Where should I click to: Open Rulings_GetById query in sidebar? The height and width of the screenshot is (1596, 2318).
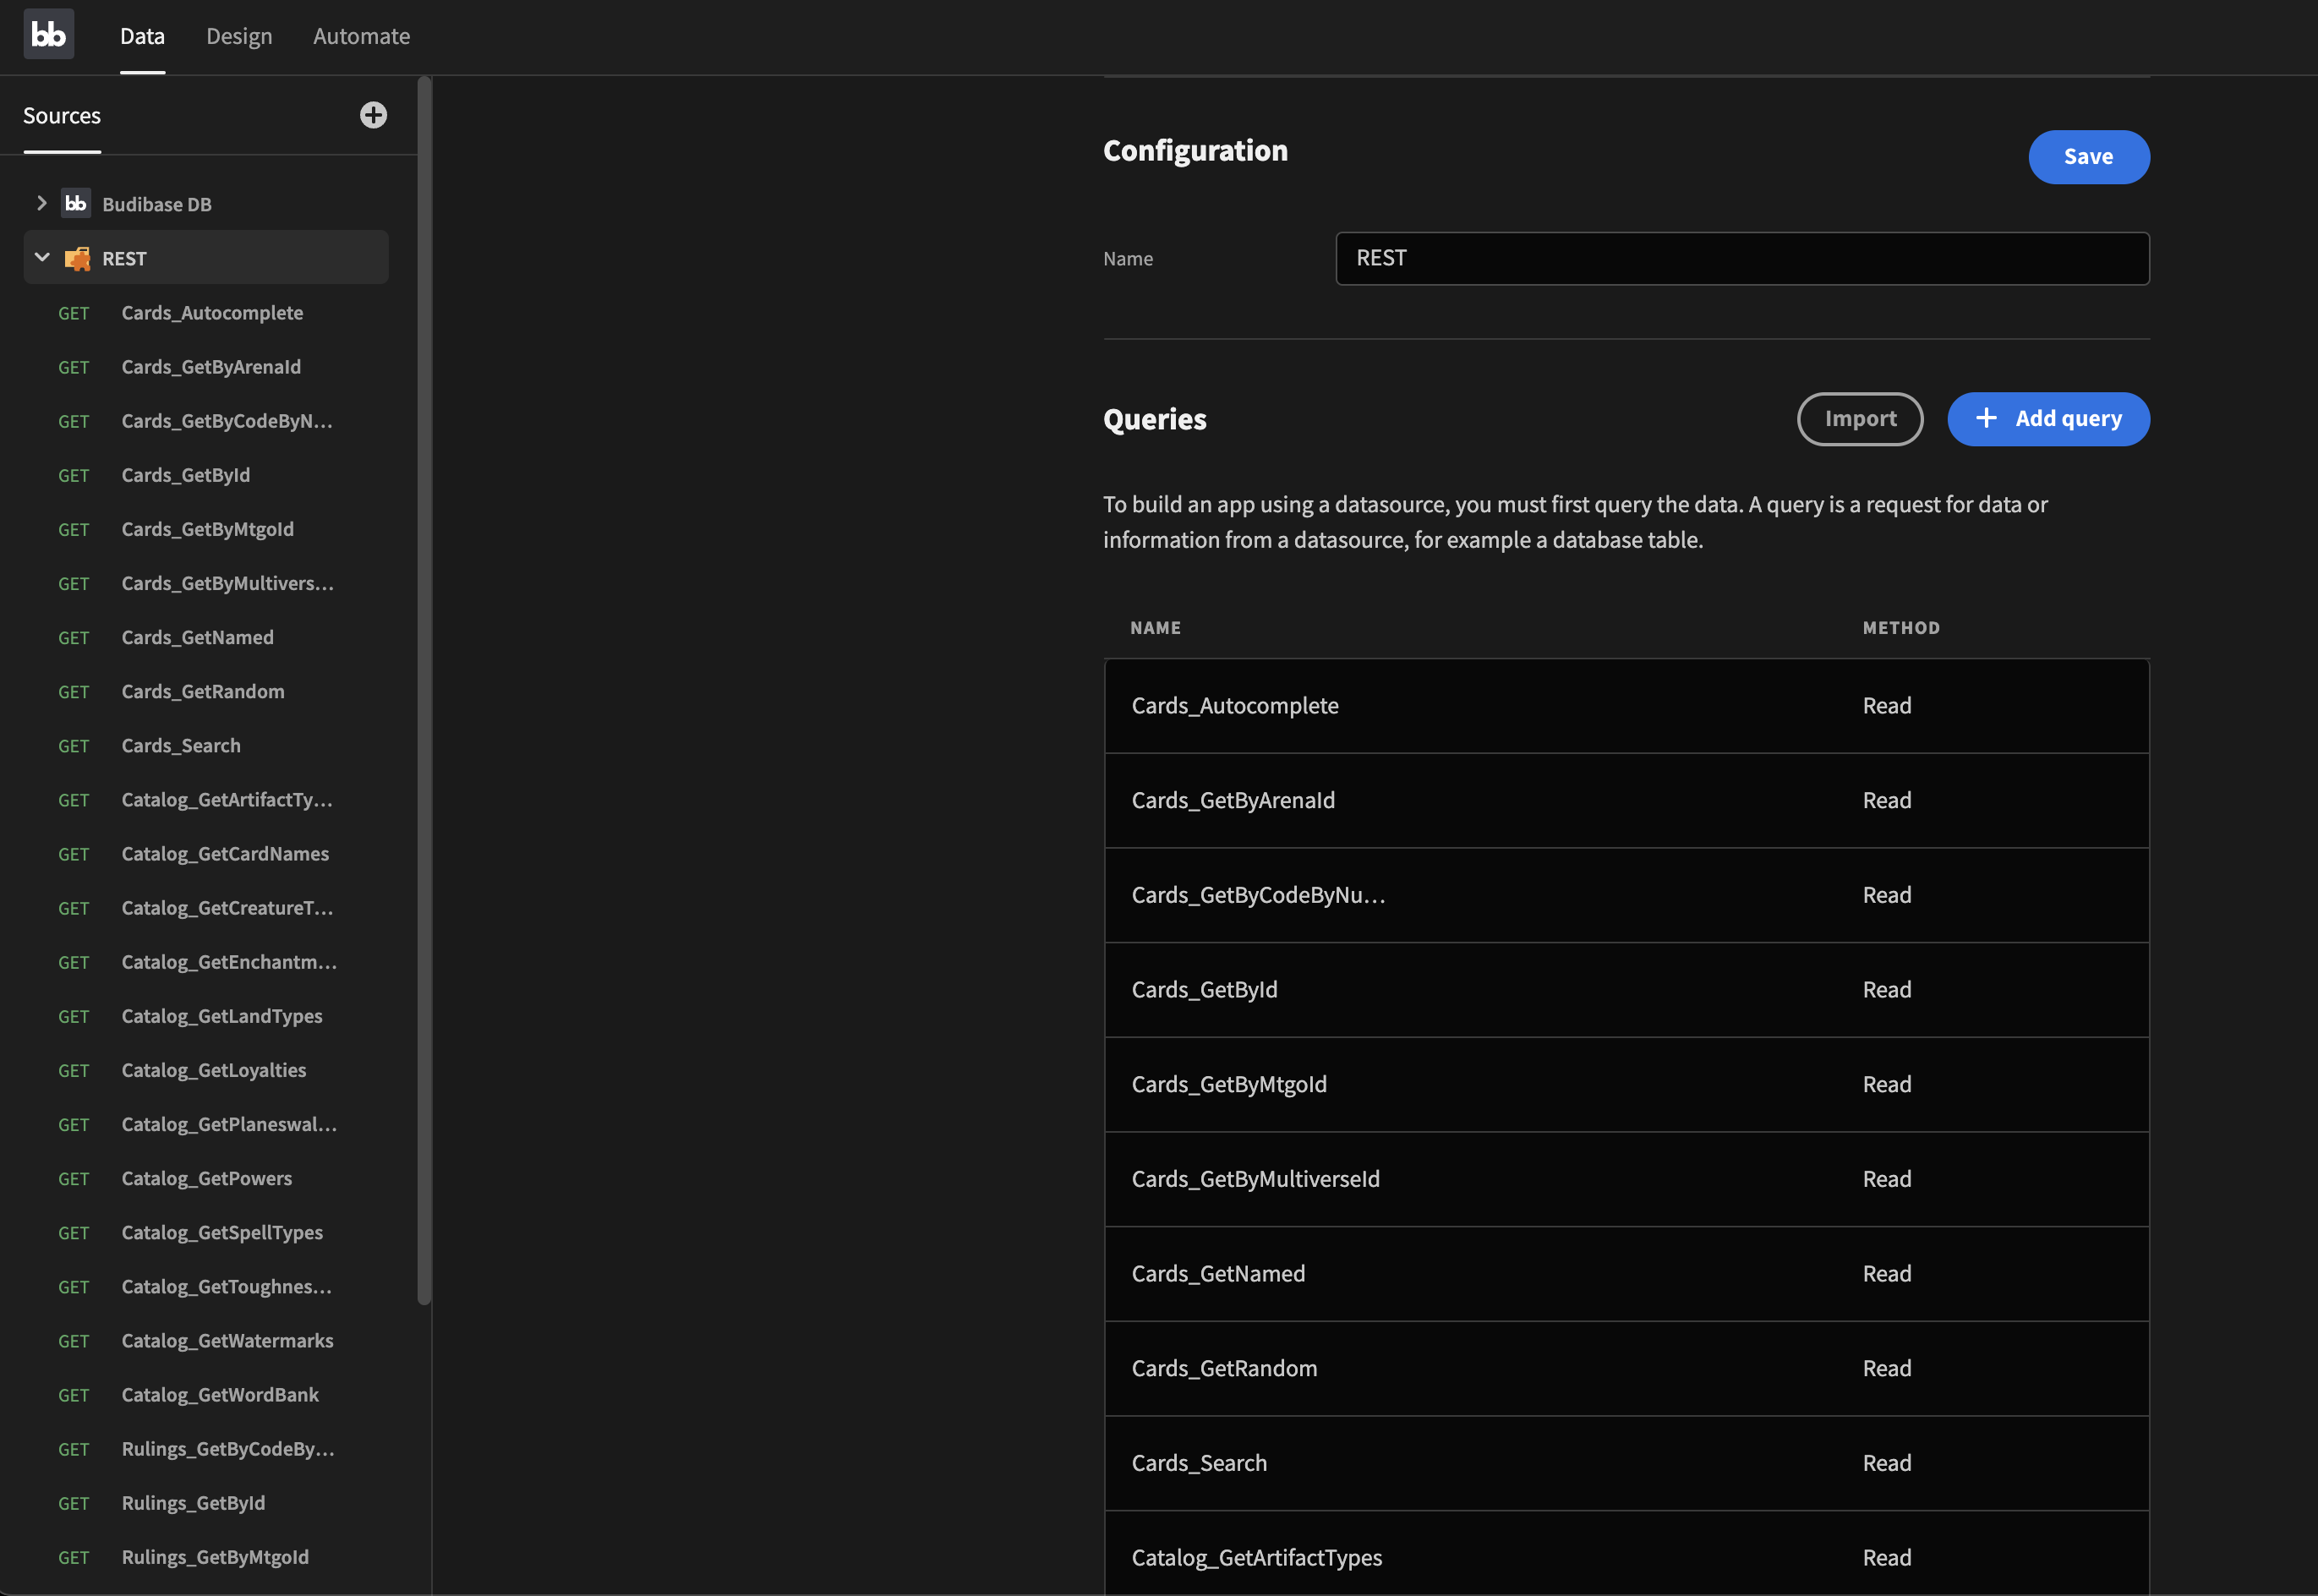point(193,1503)
